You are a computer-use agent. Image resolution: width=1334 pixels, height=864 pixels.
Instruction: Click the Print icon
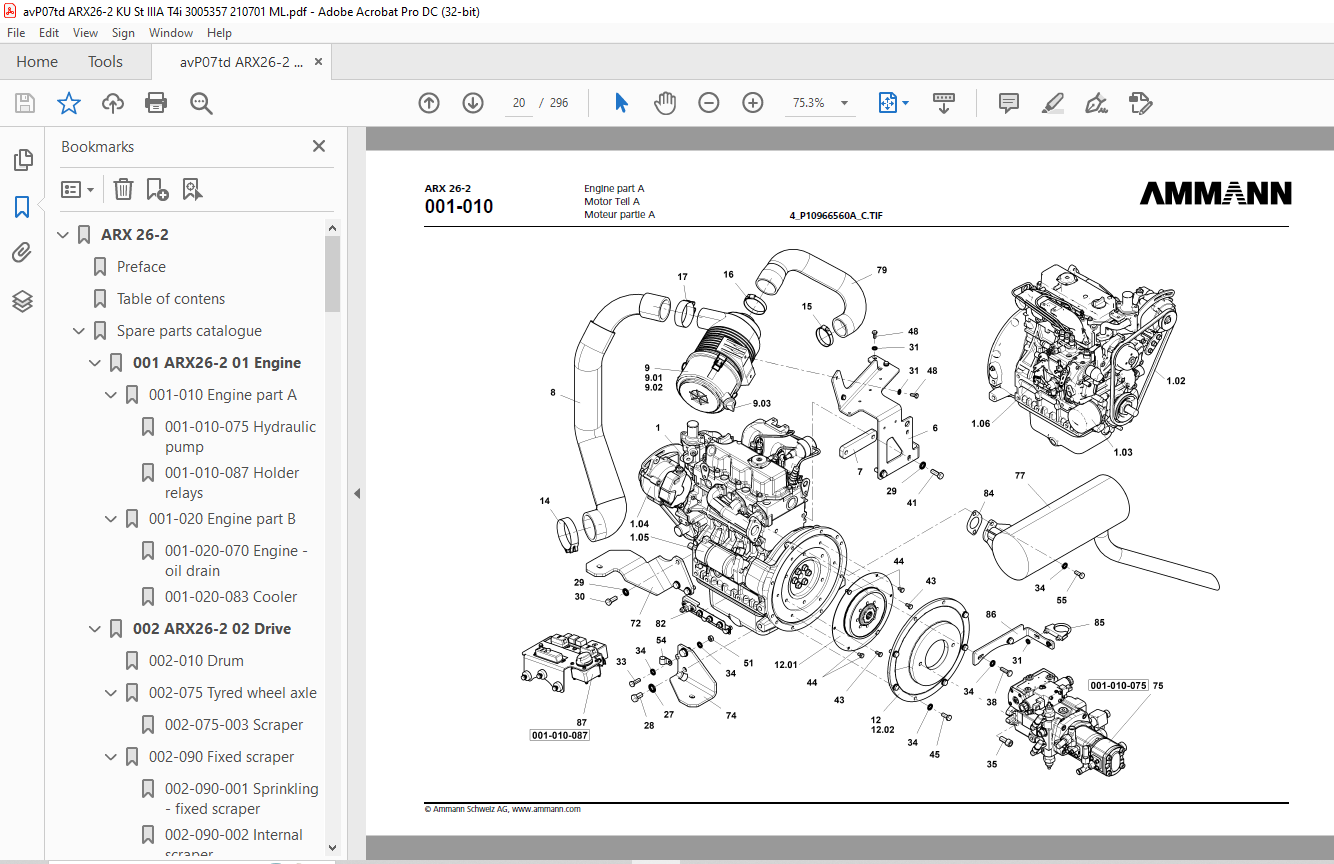point(156,103)
